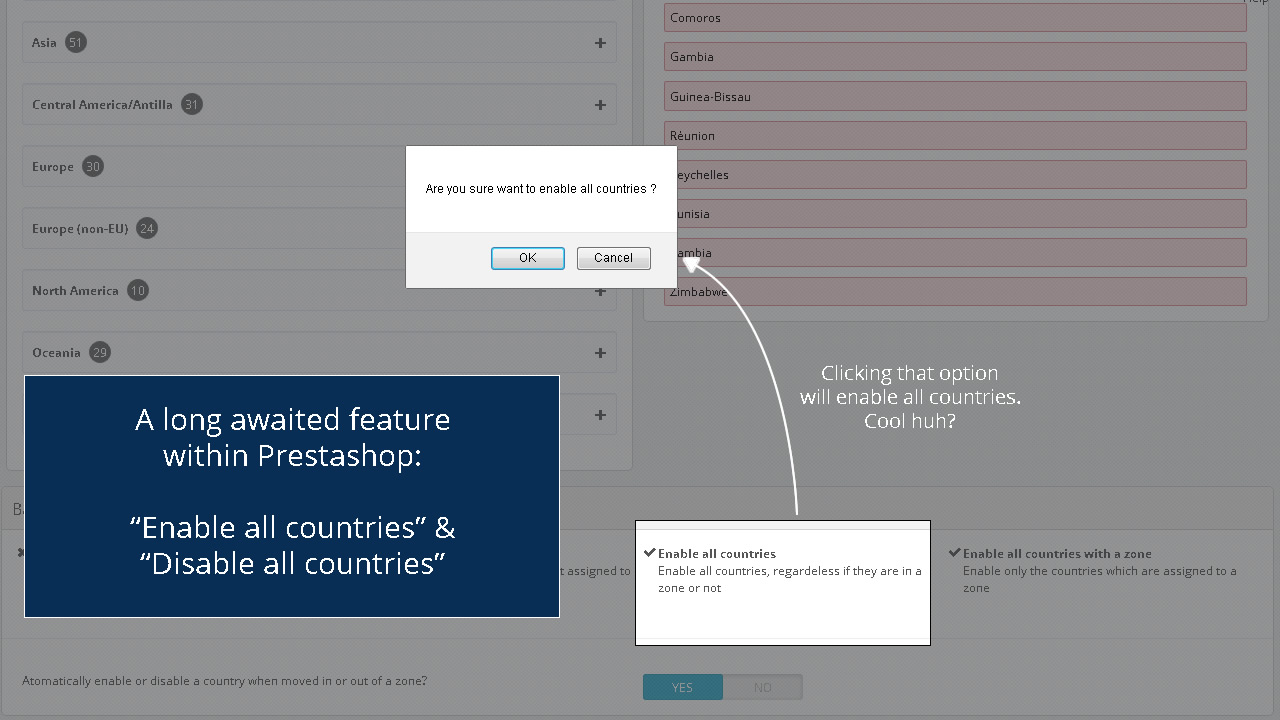Click the 10 count badge beside North America
This screenshot has width=1280, height=720.
coord(138,291)
